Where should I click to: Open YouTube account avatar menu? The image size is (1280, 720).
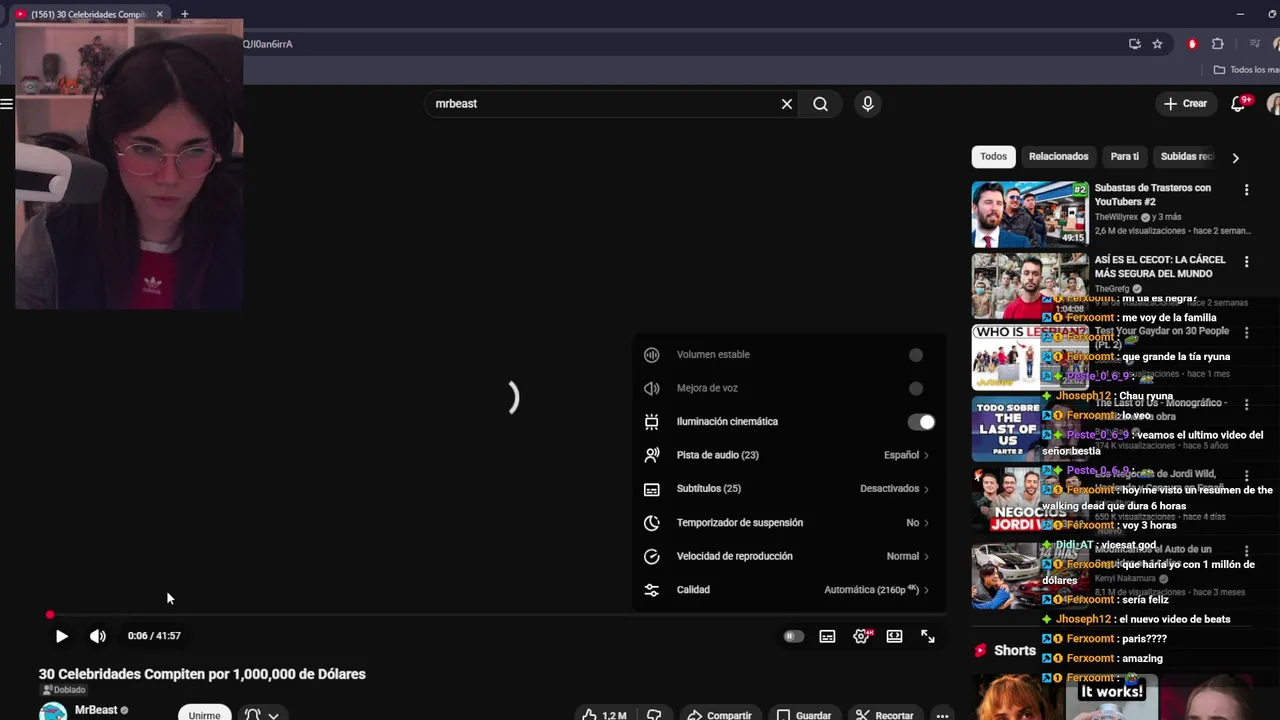pos(1274,104)
